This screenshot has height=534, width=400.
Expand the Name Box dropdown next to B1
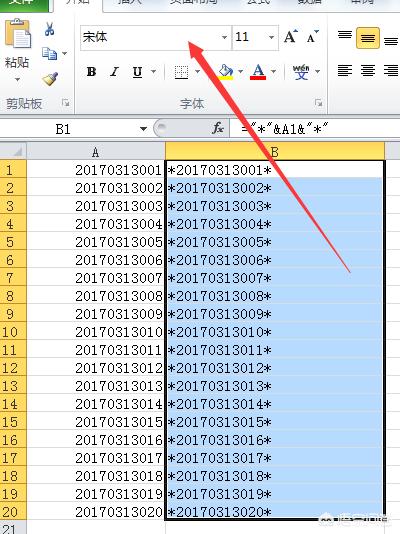pyautogui.click(x=144, y=129)
